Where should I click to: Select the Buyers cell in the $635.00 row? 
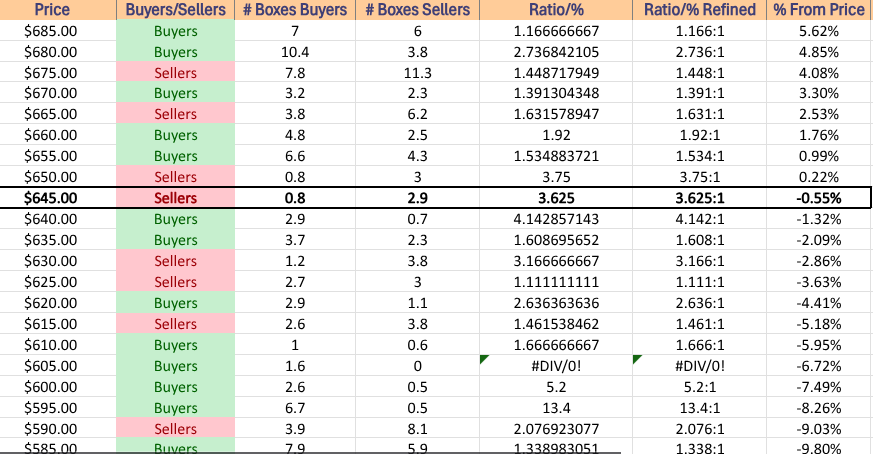[x=175, y=240]
